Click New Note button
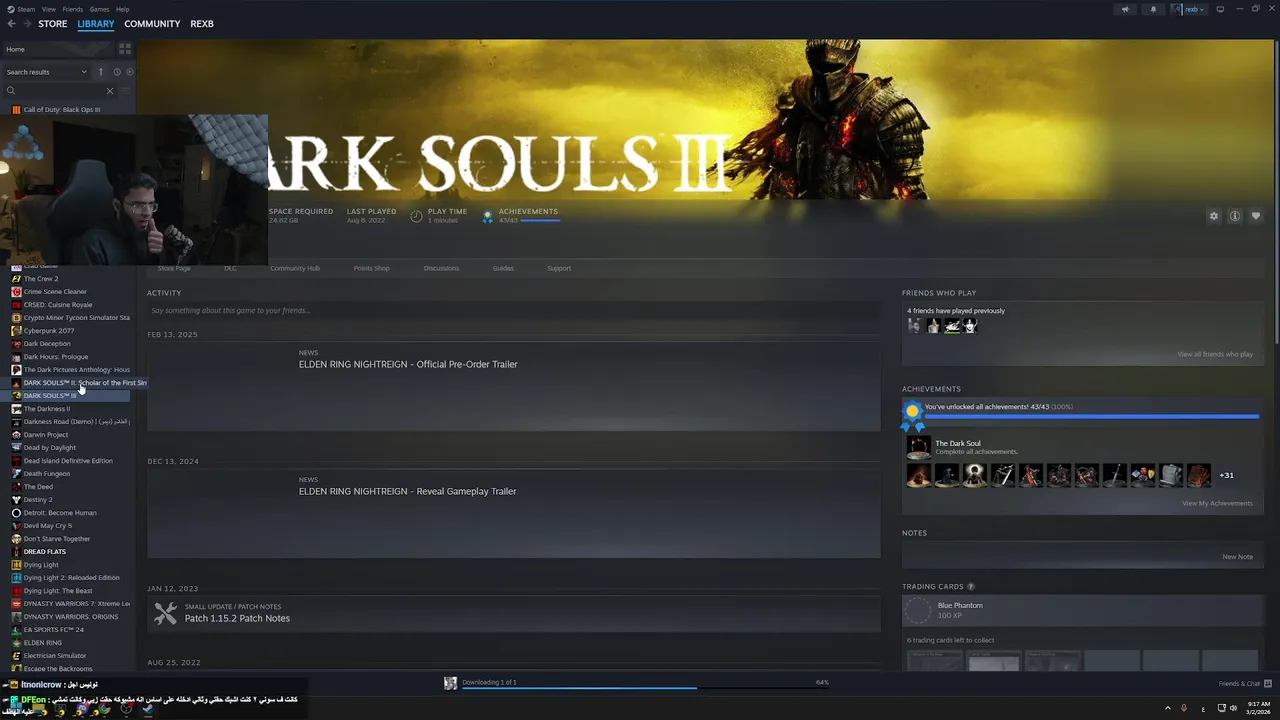 click(1237, 557)
